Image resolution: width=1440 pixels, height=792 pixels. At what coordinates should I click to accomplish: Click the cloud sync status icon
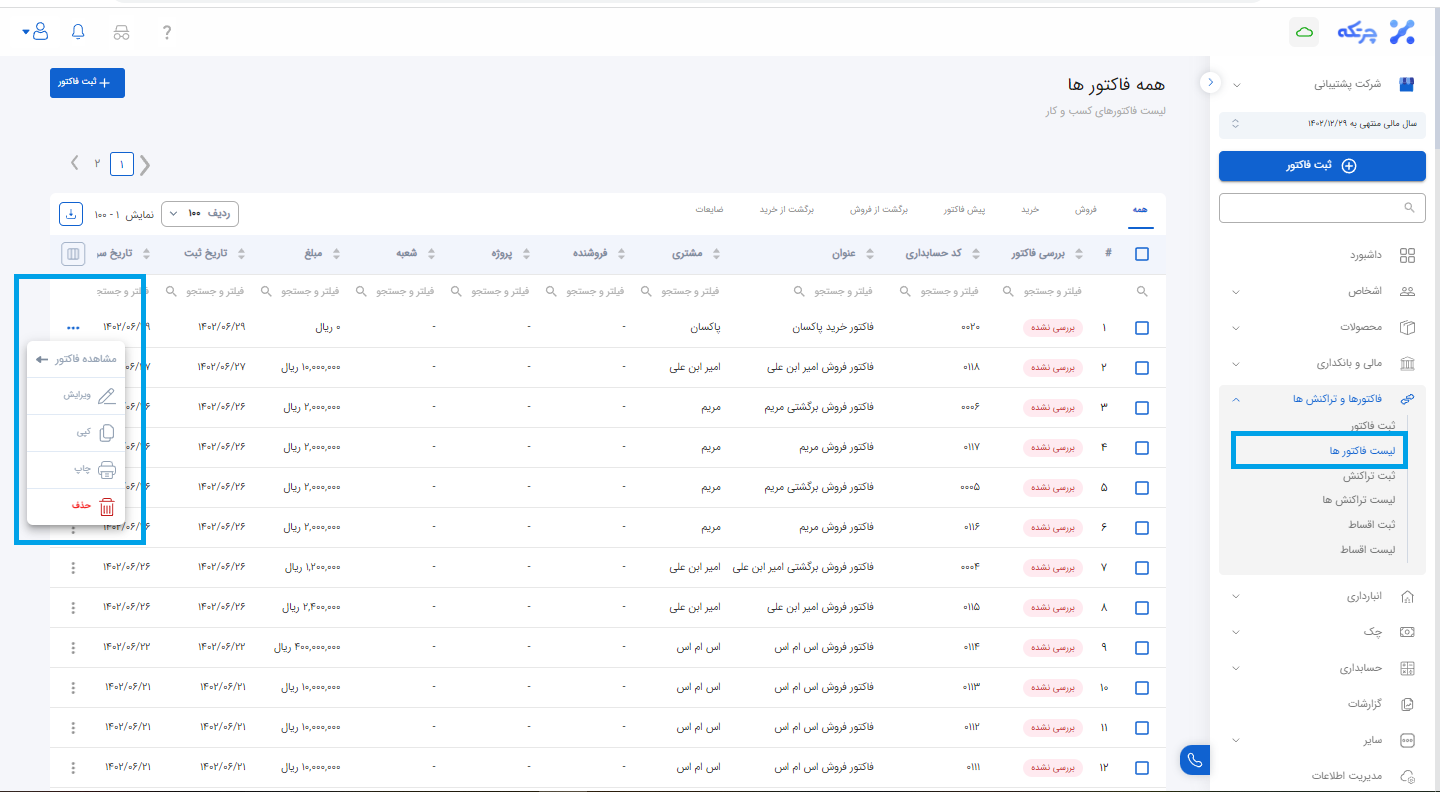tap(1304, 32)
